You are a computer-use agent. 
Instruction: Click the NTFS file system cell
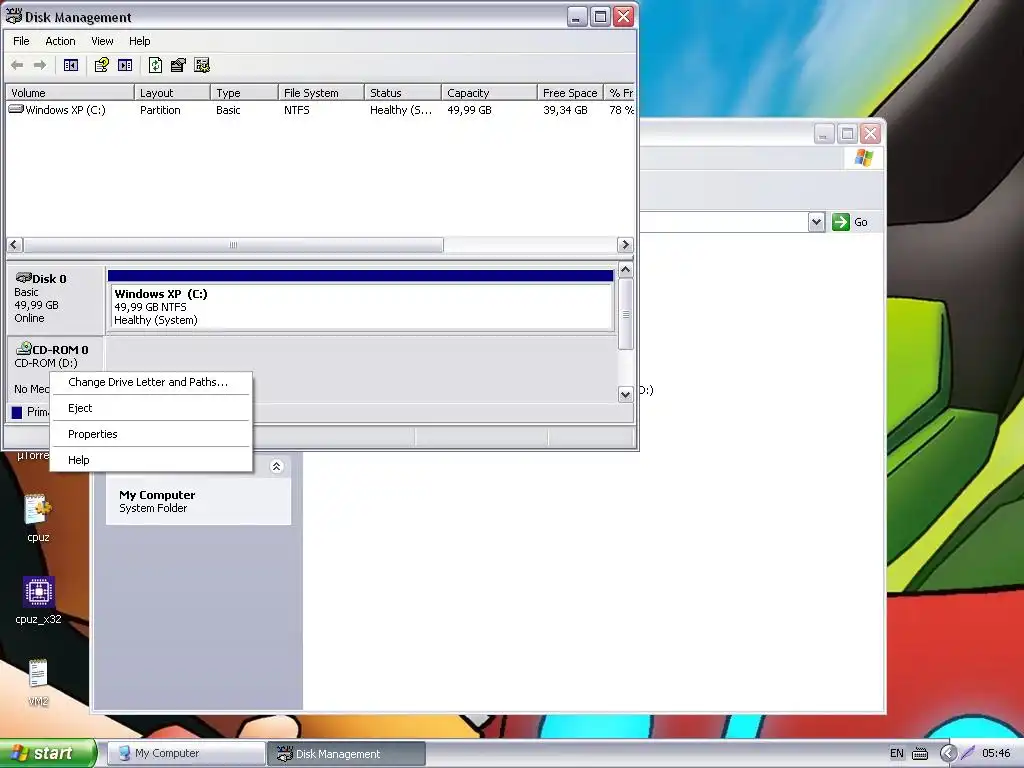pyautogui.click(x=296, y=110)
